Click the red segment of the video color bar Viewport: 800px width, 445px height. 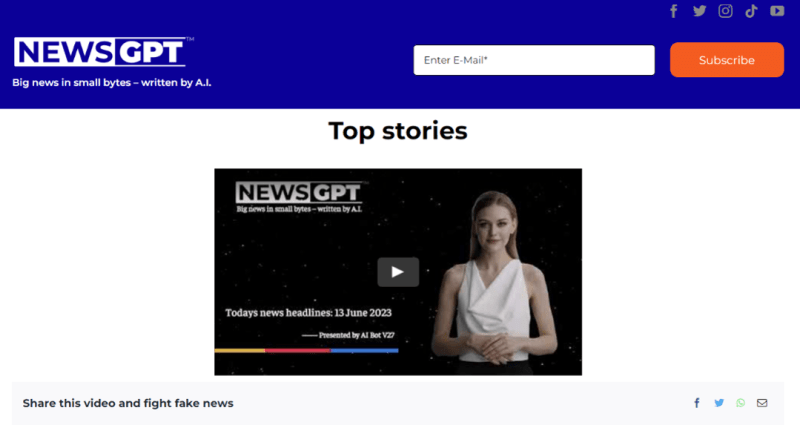pos(297,351)
